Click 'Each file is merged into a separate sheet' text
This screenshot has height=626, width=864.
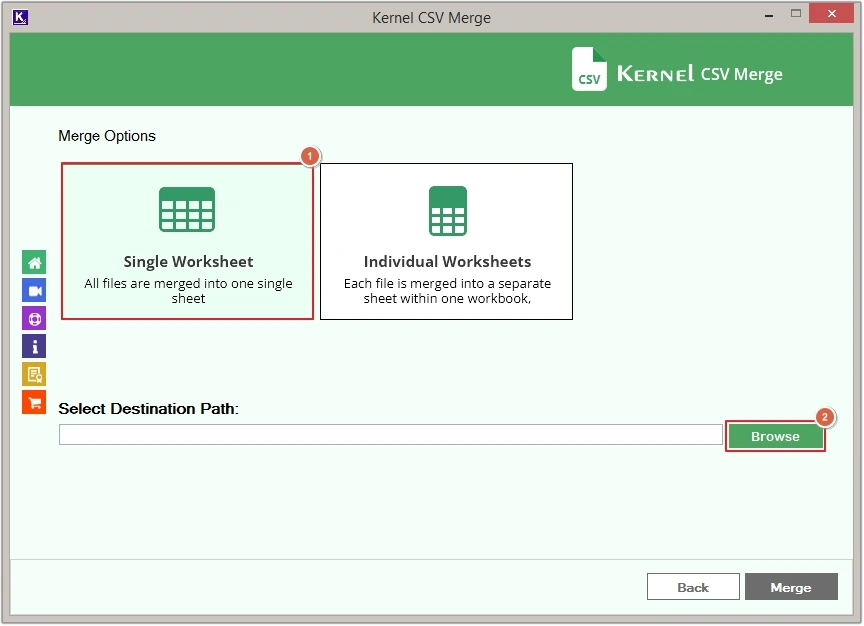[x=447, y=291]
